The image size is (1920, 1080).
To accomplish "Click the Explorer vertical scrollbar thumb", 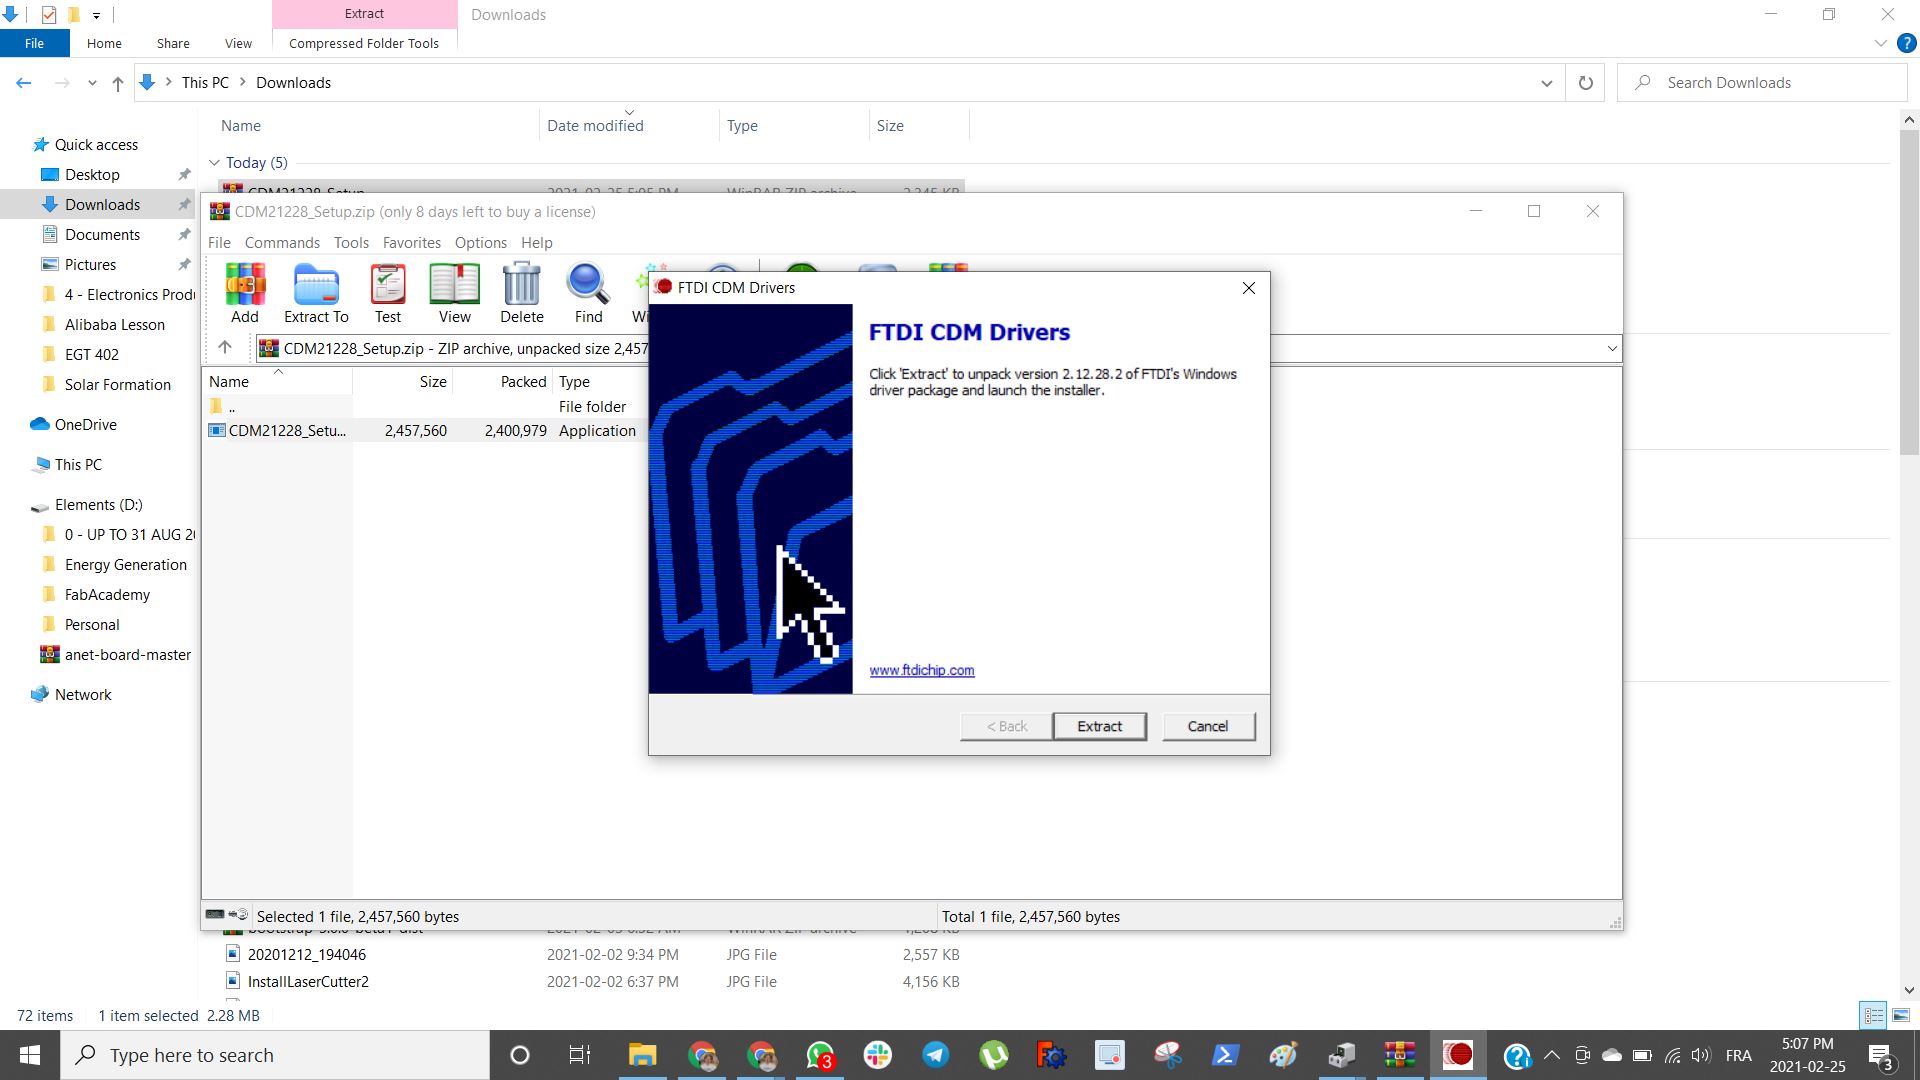I will coord(1909,290).
